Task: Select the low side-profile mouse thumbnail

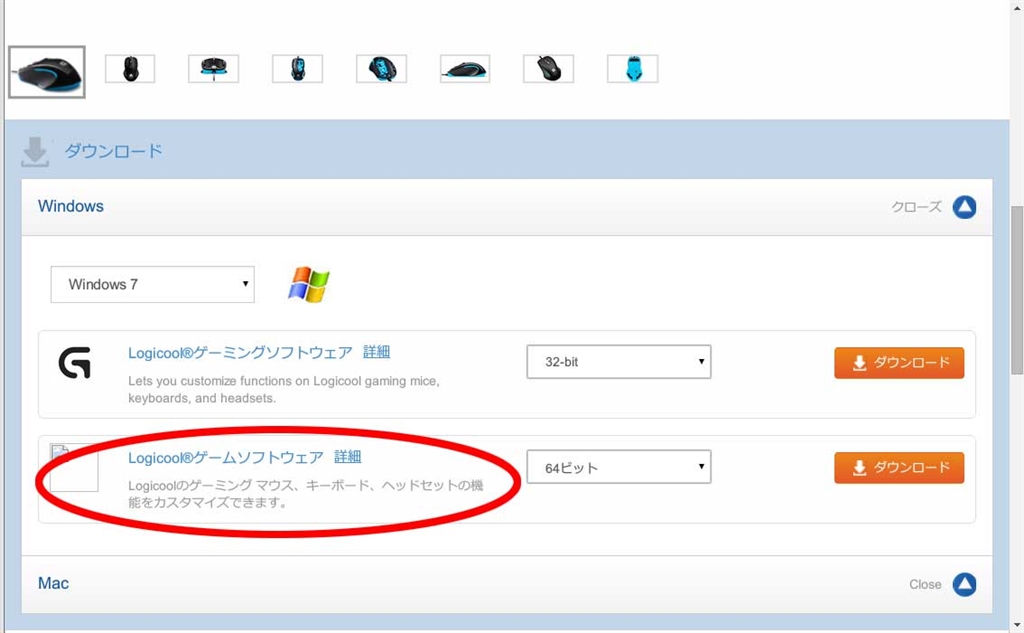Action: pos(465,69)
